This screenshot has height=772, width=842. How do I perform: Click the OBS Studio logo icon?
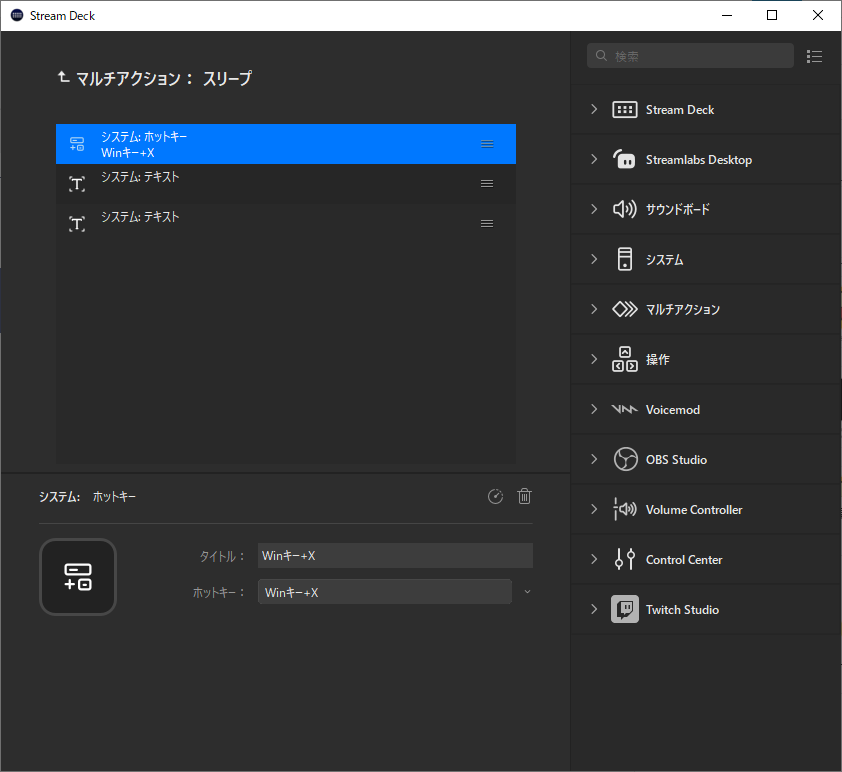626,459
